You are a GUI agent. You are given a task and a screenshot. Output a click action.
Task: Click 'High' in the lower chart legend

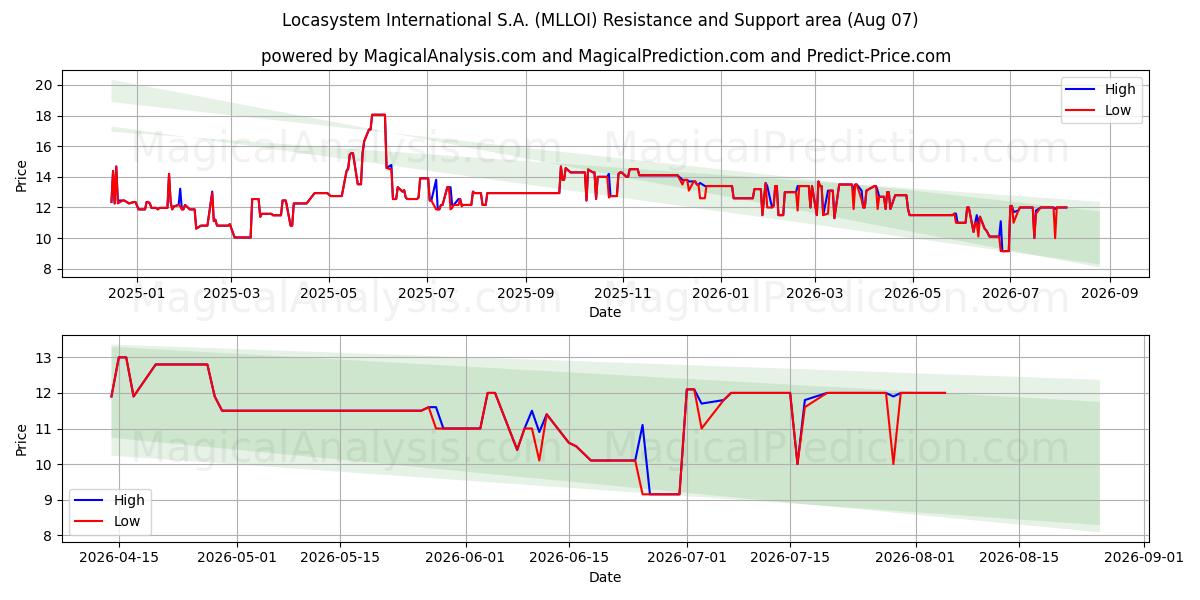click(128, 500)
